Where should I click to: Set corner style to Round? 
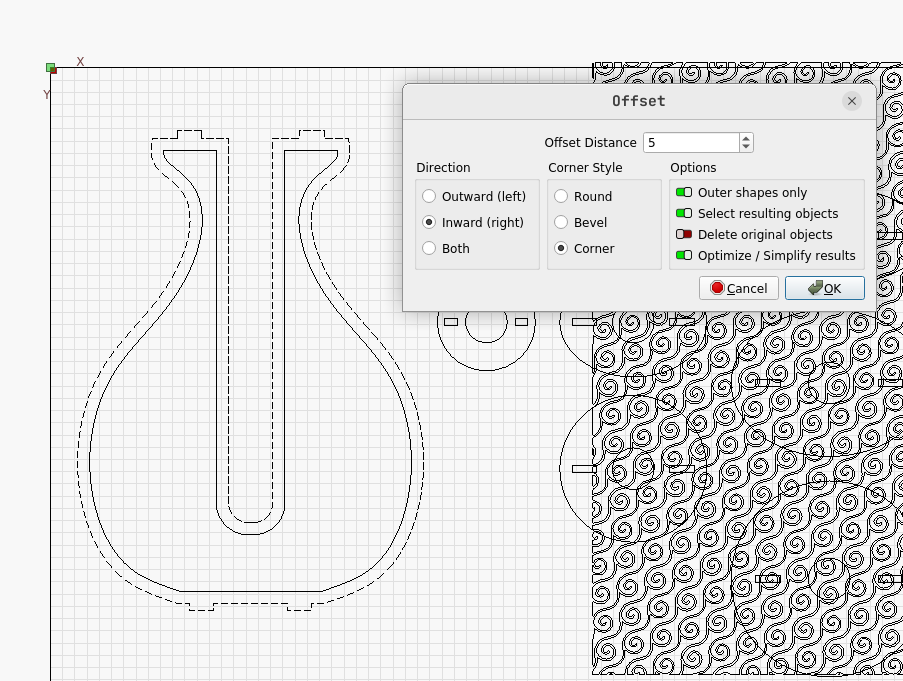coord(561,197)
